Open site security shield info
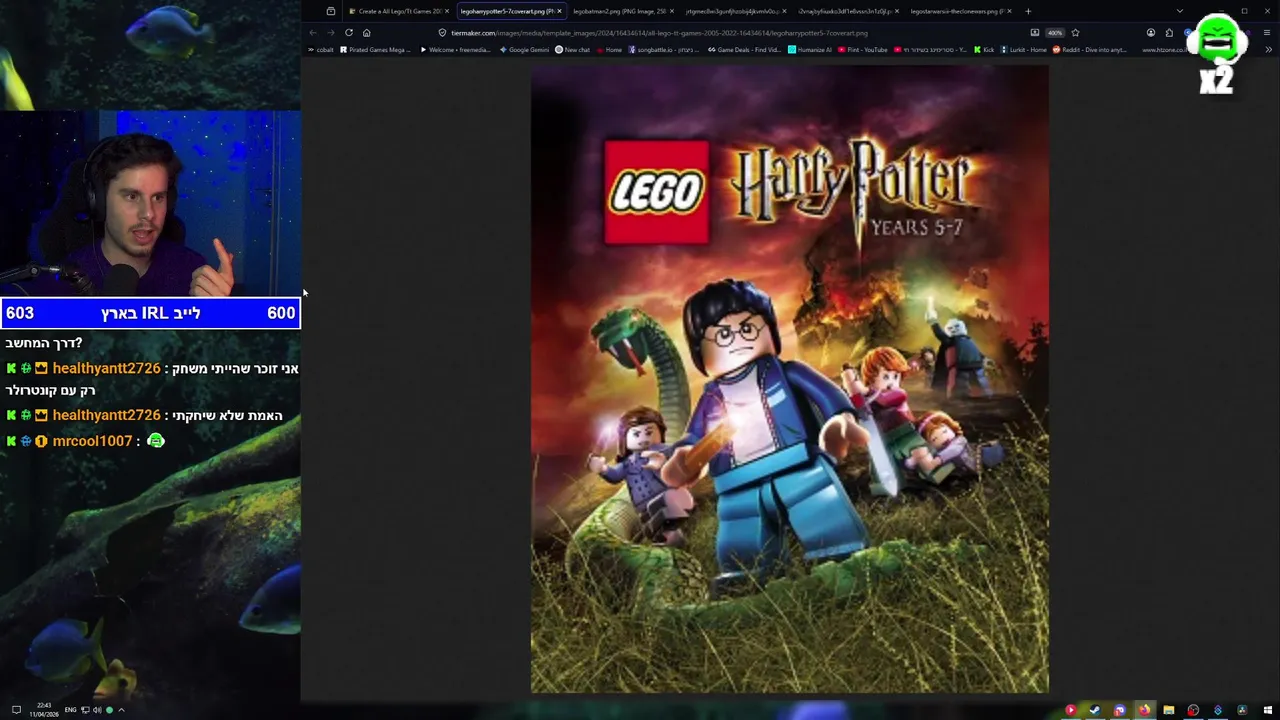The width and height of the screenshot is (1280, 720). tap(442, 32)
